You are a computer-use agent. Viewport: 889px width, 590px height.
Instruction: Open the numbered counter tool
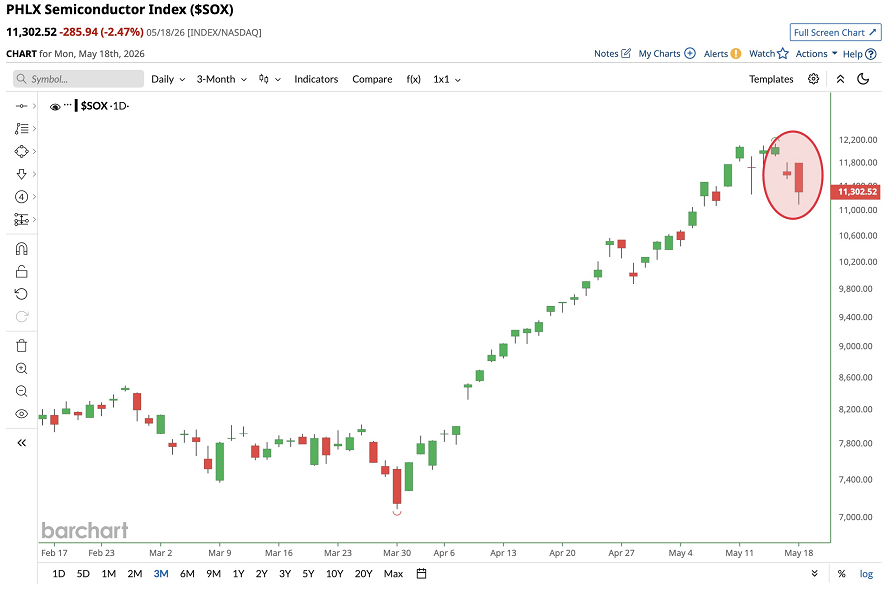pos(21,197)
